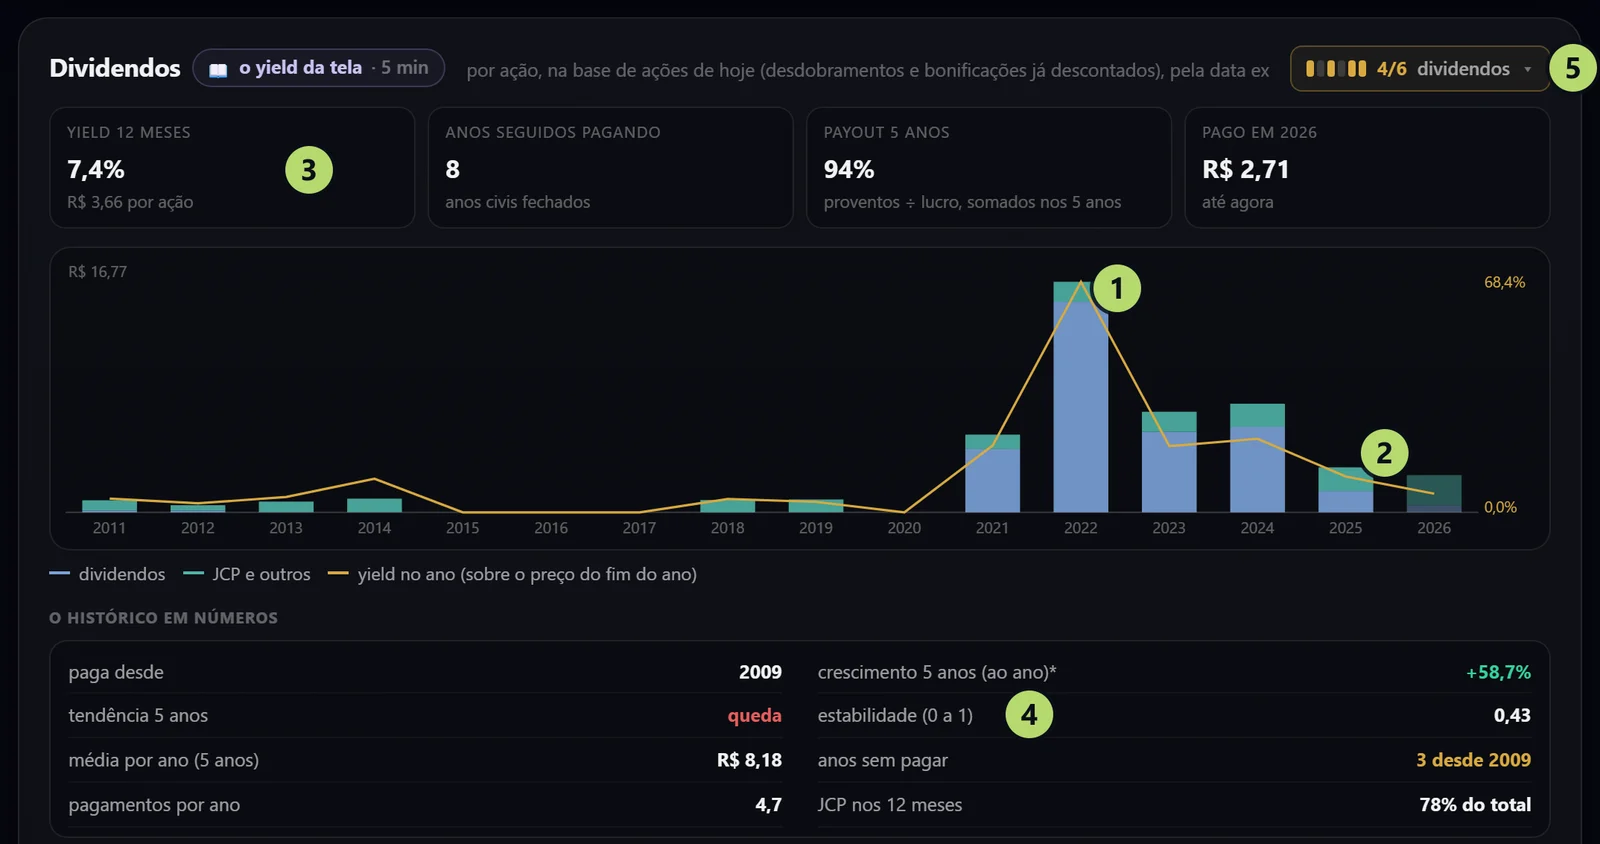Click the yellow score bars icon before 4/6
The image size is (1600, 844).
tap(1336, 69)
